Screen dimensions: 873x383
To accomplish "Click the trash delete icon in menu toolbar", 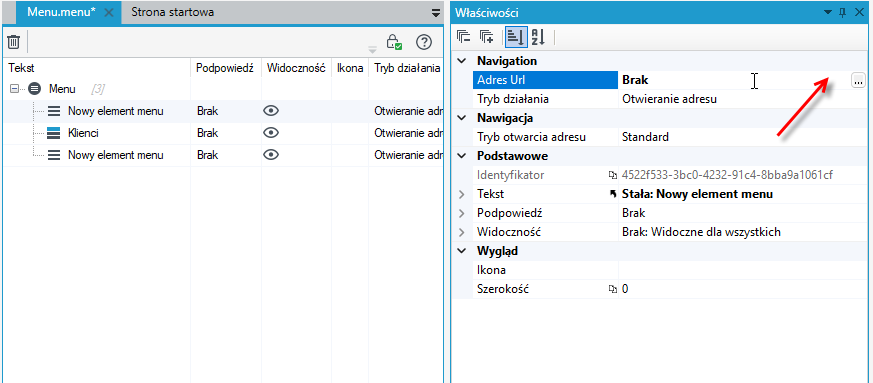I will pyautogui.click(x=13, y=42).
